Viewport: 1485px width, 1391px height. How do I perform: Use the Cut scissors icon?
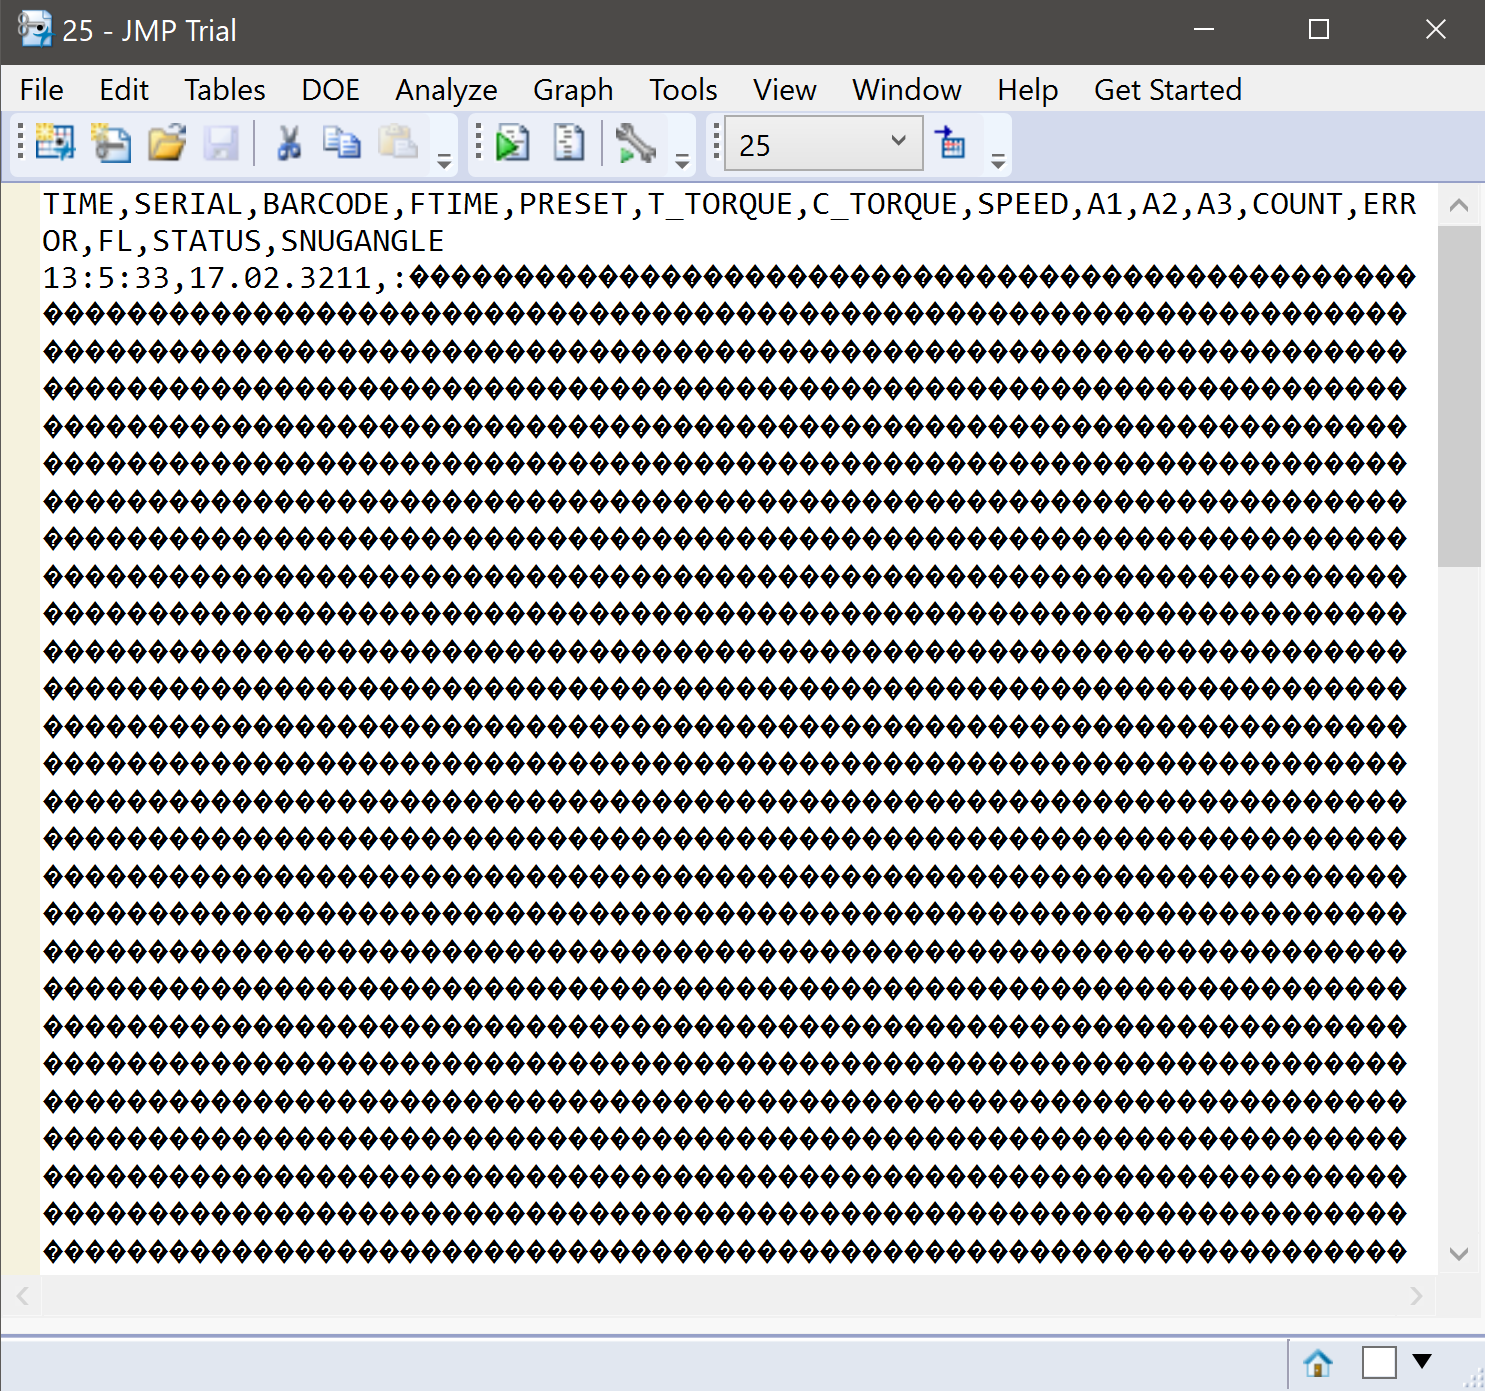coord(289,143)
